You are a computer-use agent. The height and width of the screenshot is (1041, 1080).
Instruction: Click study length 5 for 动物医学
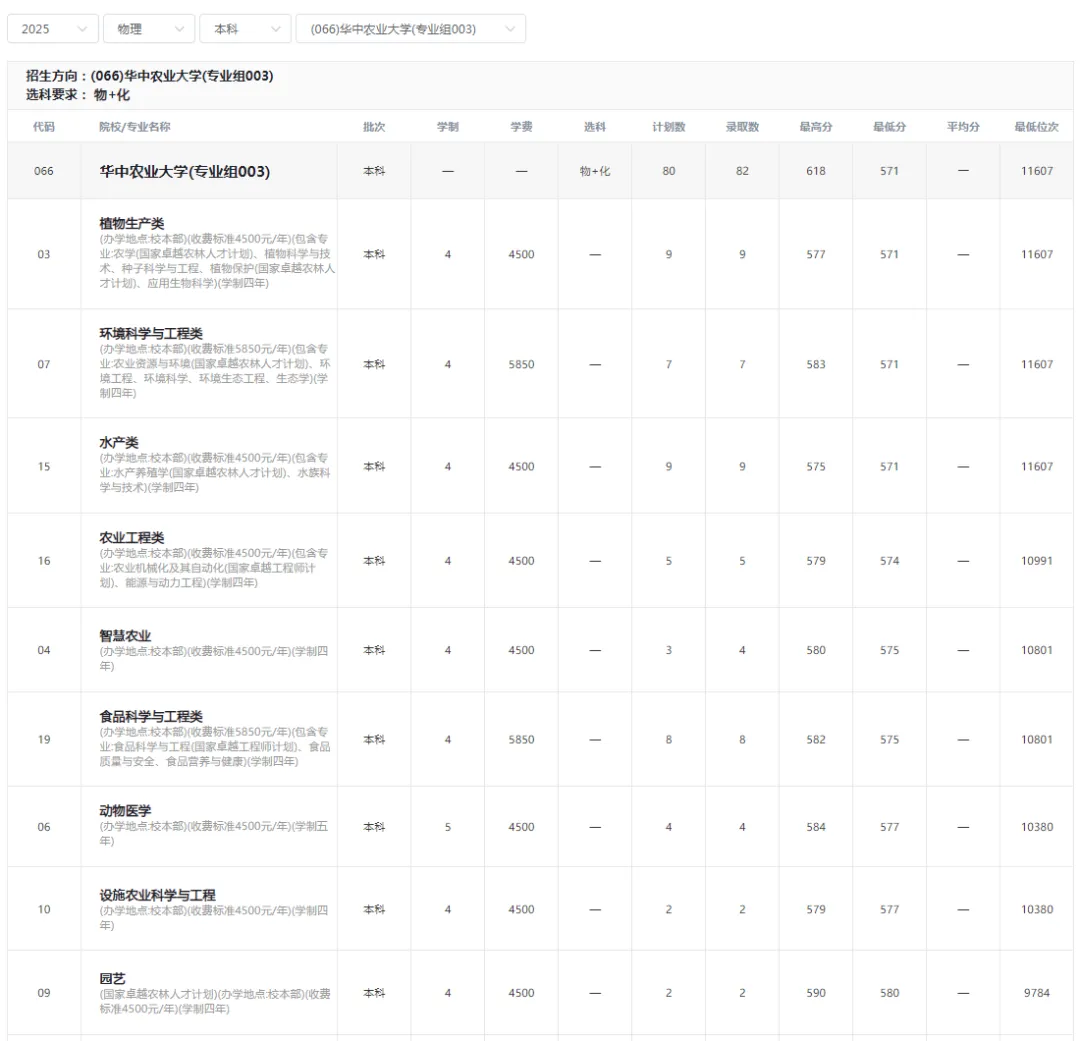tap(448, 827)
